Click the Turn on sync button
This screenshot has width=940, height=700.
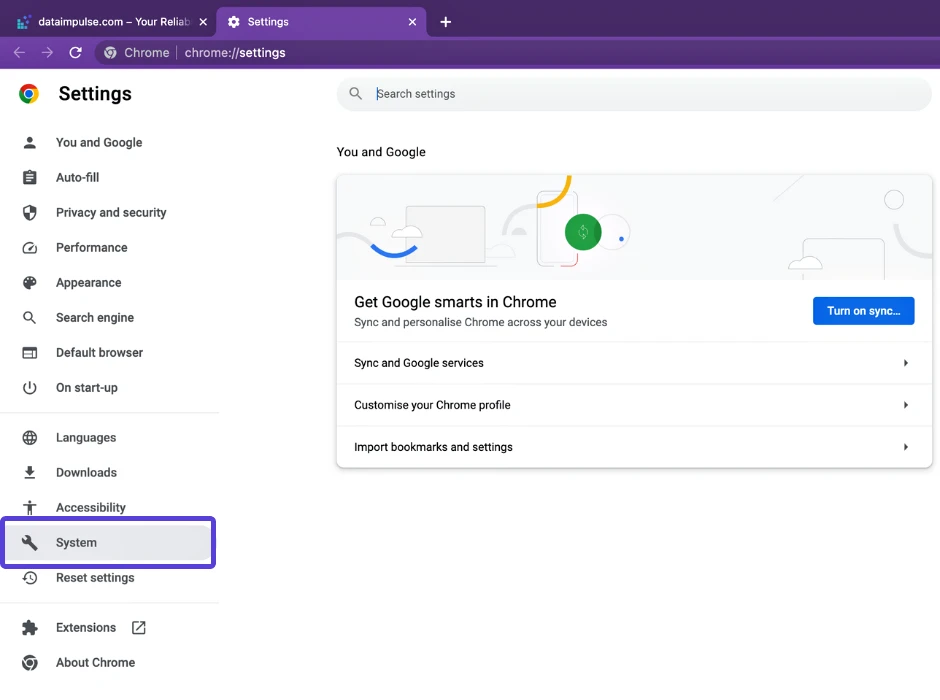[x=863, y=311]
